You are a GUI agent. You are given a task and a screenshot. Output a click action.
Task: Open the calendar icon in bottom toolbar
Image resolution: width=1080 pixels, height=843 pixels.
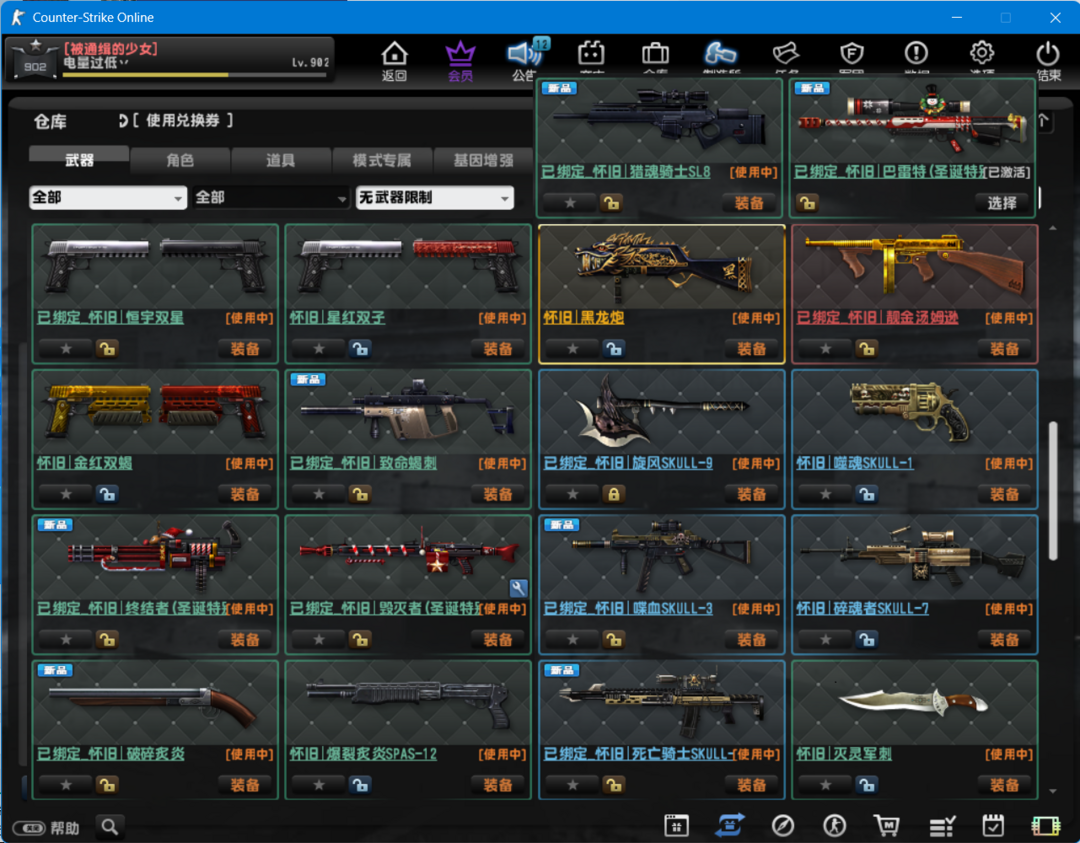pos(676,825)
